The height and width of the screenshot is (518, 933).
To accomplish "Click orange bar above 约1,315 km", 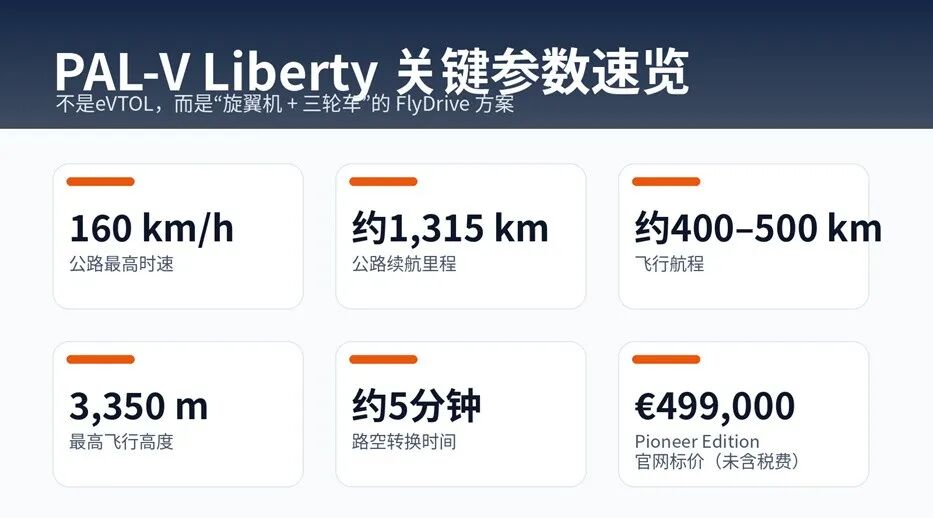I will (x=383, y=182).
